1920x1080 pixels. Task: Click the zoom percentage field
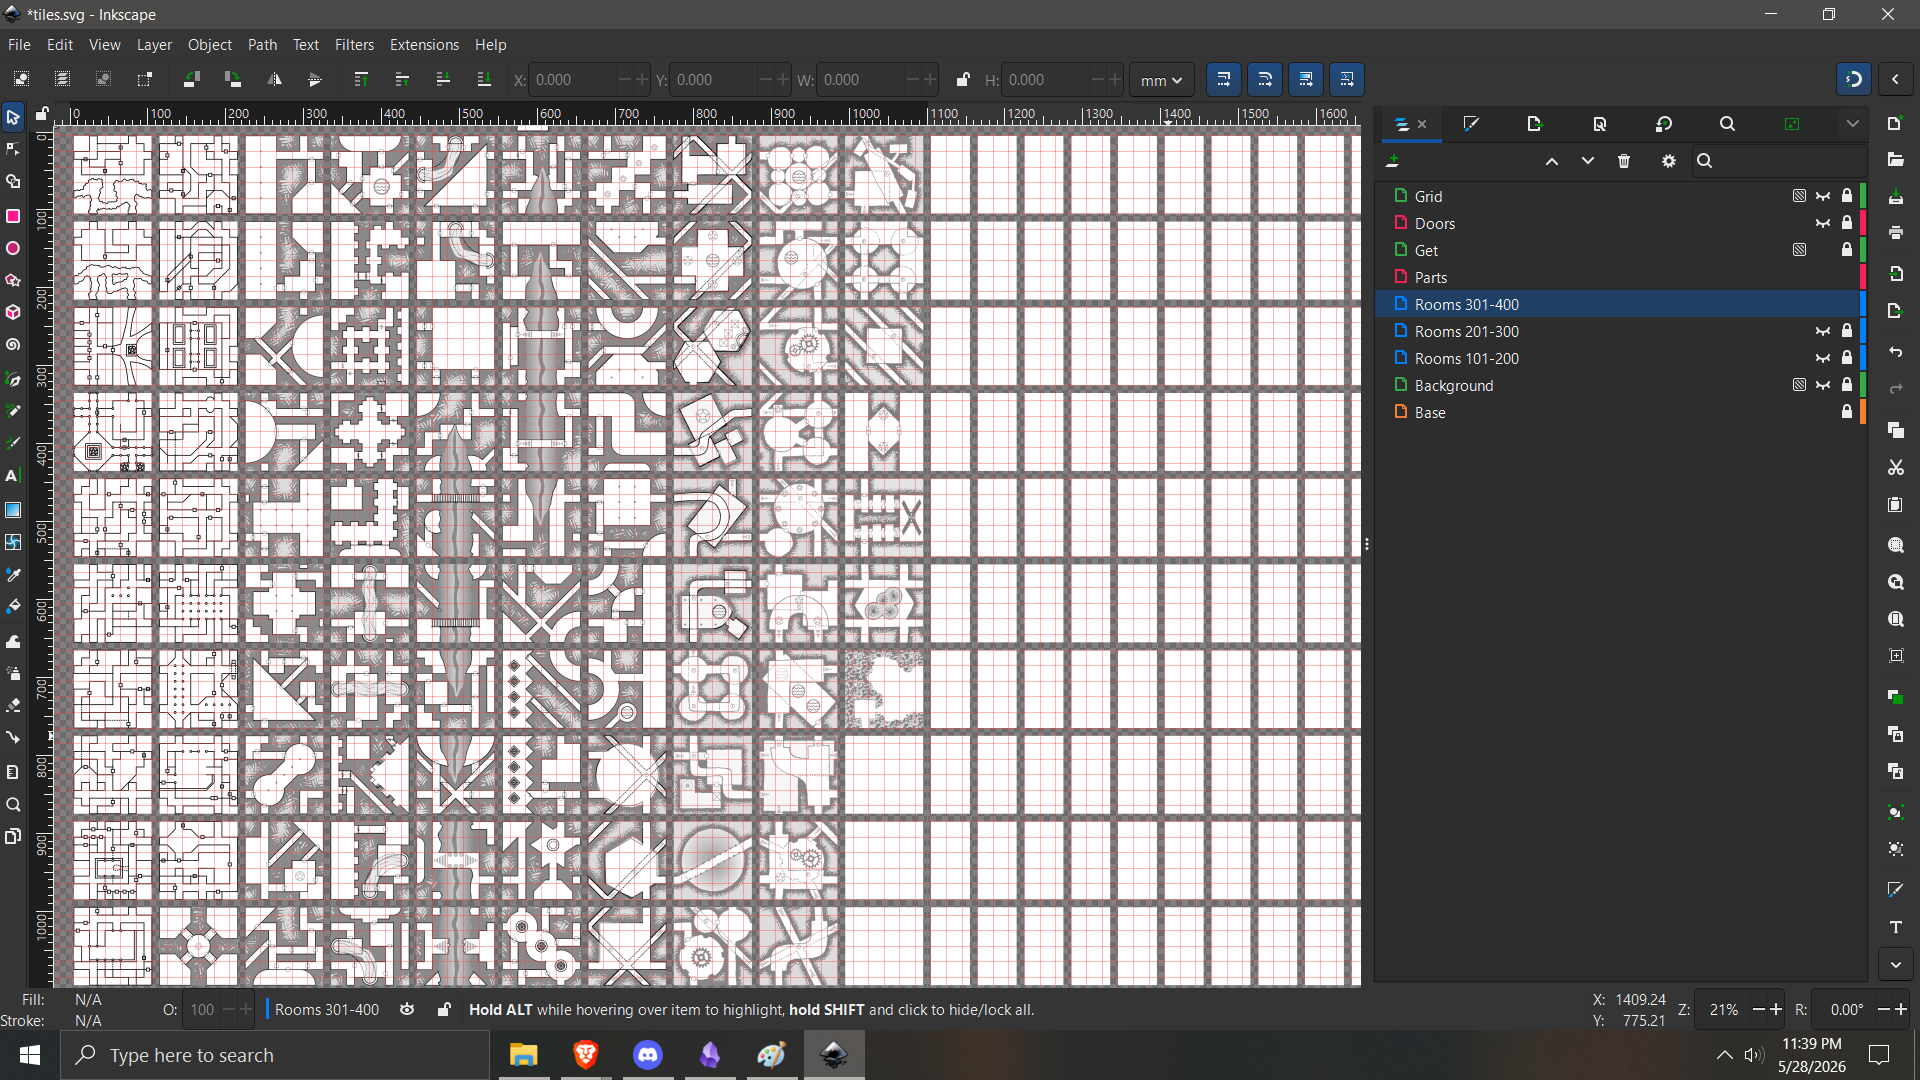[x=1724, y=1010]
